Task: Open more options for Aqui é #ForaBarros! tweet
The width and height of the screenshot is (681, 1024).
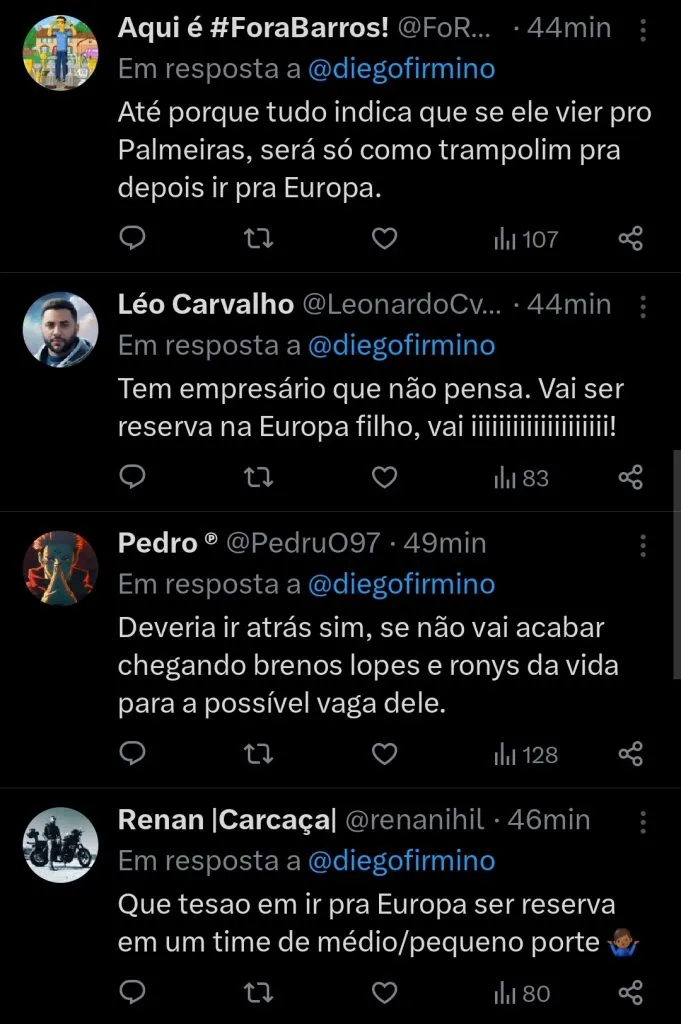Action: [x=643, y=29]
